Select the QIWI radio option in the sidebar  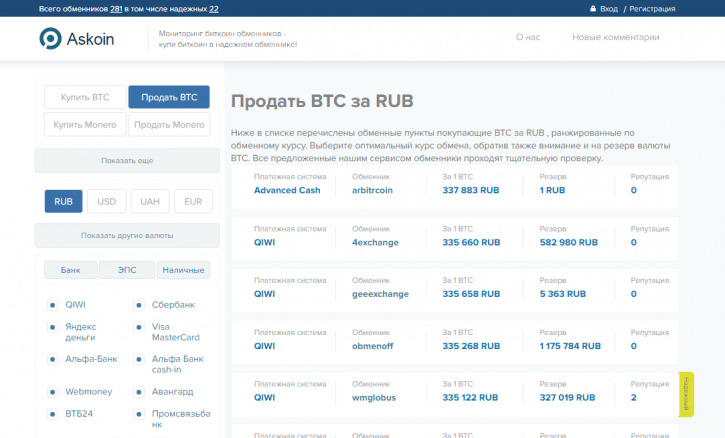pyautogui.click(x=52, y=305)
